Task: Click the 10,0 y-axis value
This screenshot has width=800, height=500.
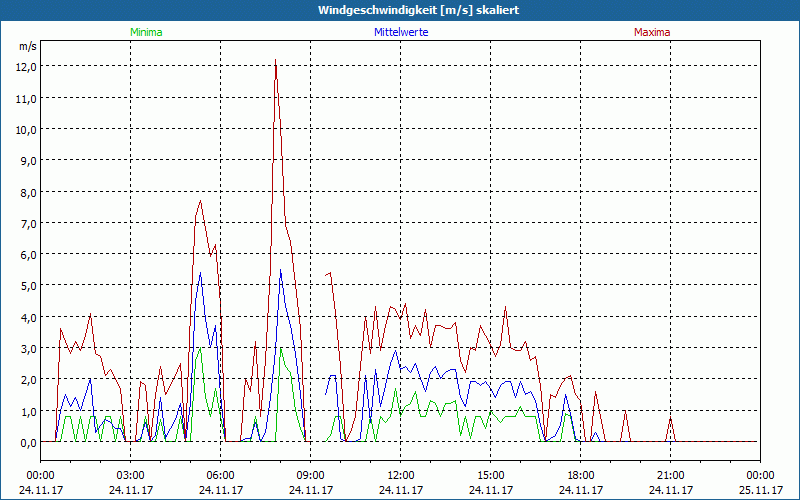Action: (28, 130)
